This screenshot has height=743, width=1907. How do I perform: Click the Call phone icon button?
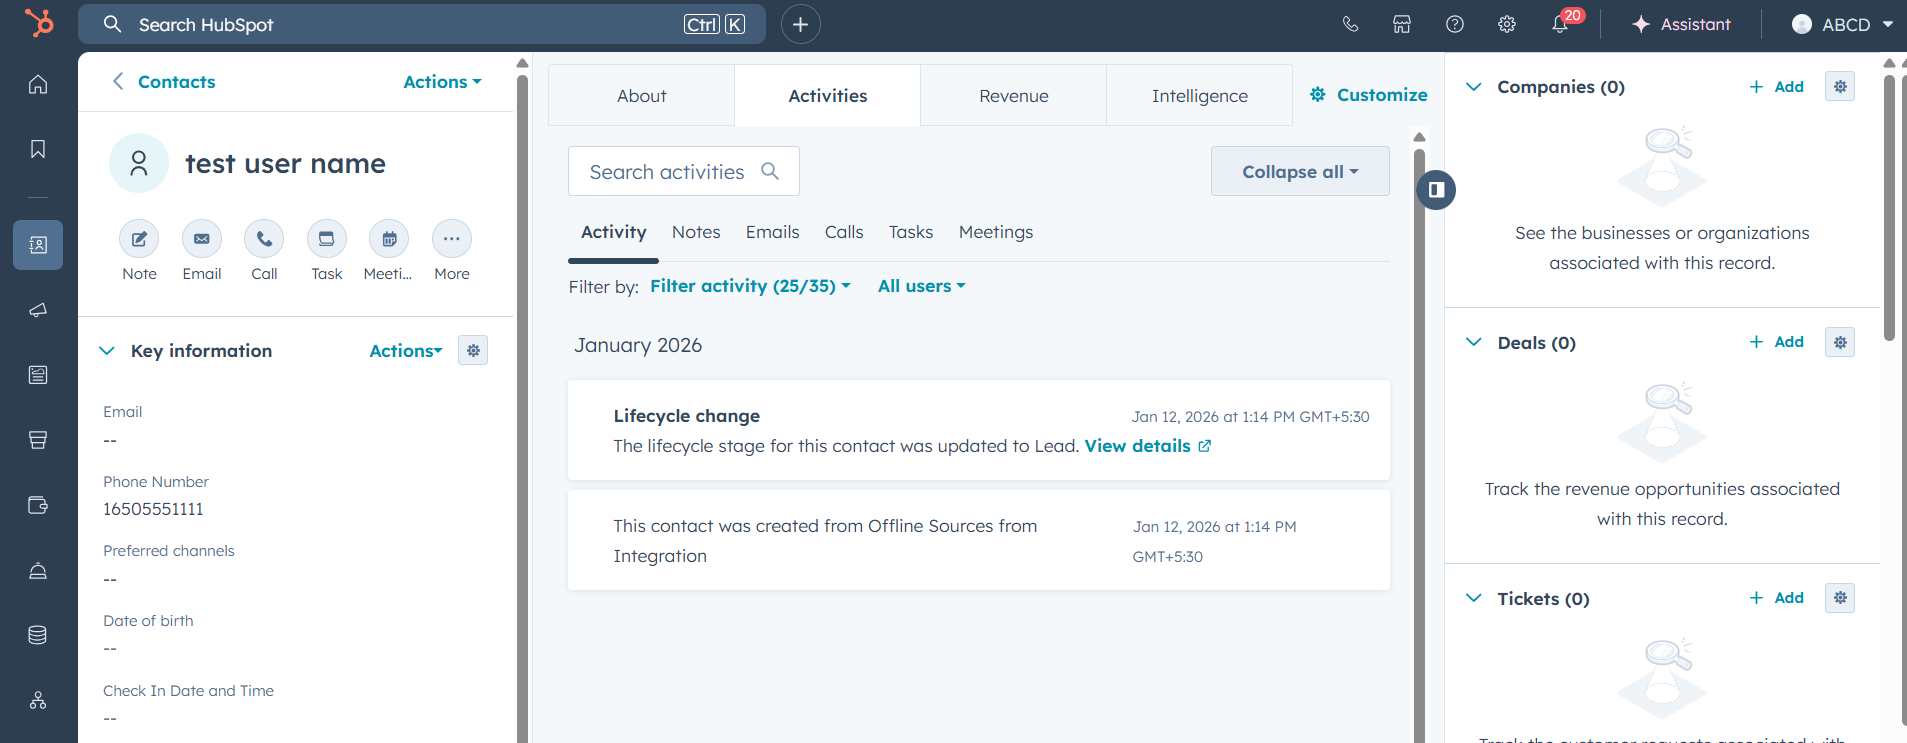click(x=264, y=239)
